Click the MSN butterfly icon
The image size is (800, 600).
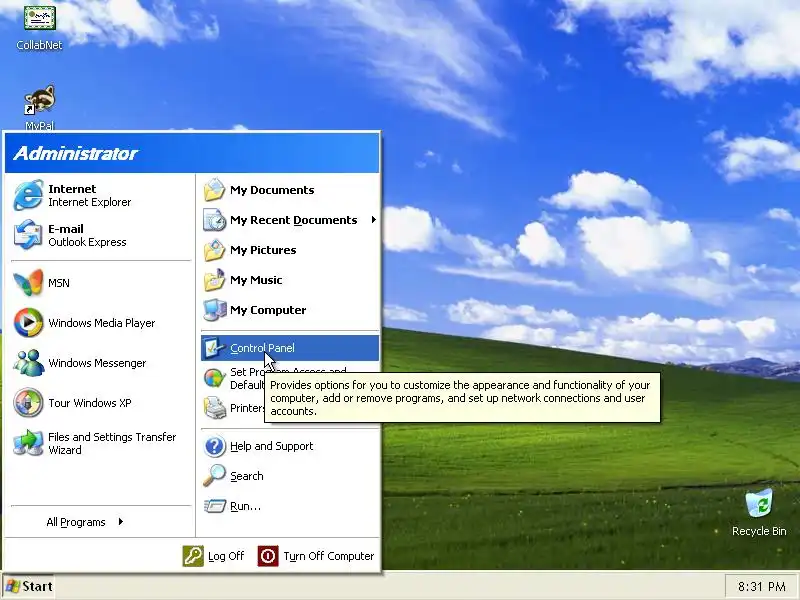click(28, 283)
